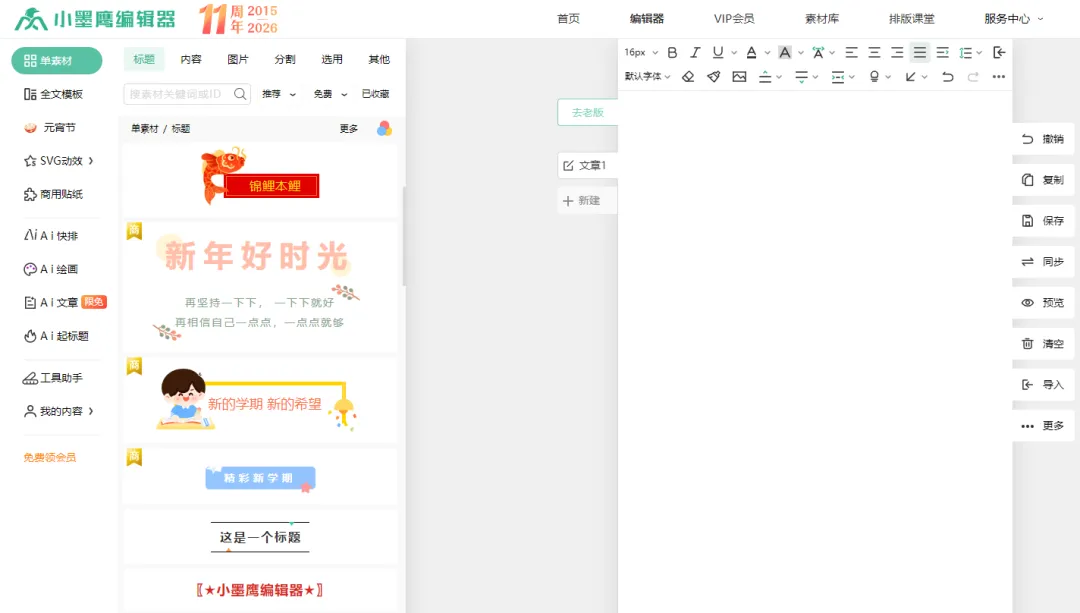Switch to 分割 material tab
The image size is (1080, 613).
pos(284,59)
